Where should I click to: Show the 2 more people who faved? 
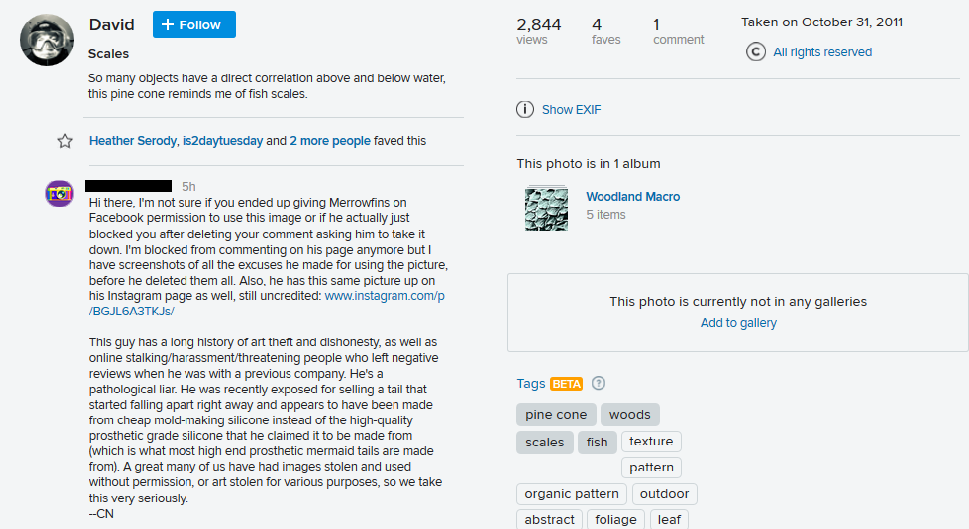tap(330, 141)
